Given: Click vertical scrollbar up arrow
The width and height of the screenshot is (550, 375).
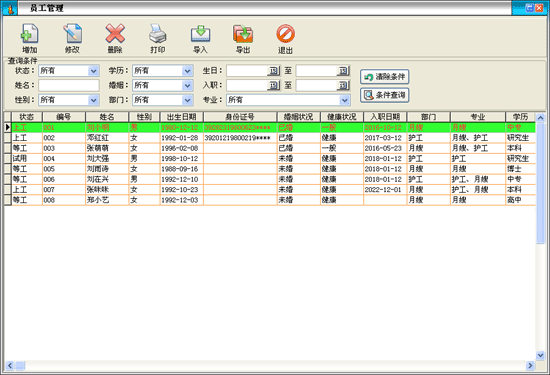Looking at the screenshot, I should coord(541,118).
